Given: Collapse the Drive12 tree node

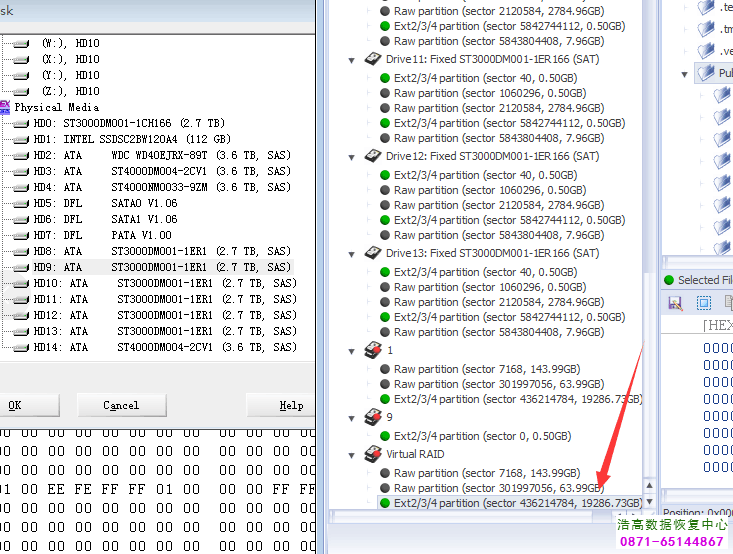Looking at the screenshot, I should [352, 157].
